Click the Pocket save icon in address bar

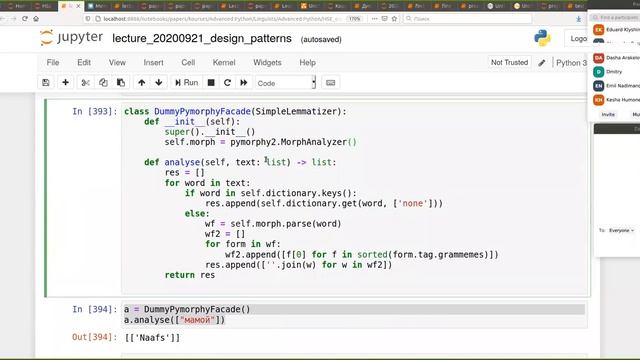(384, 19)
